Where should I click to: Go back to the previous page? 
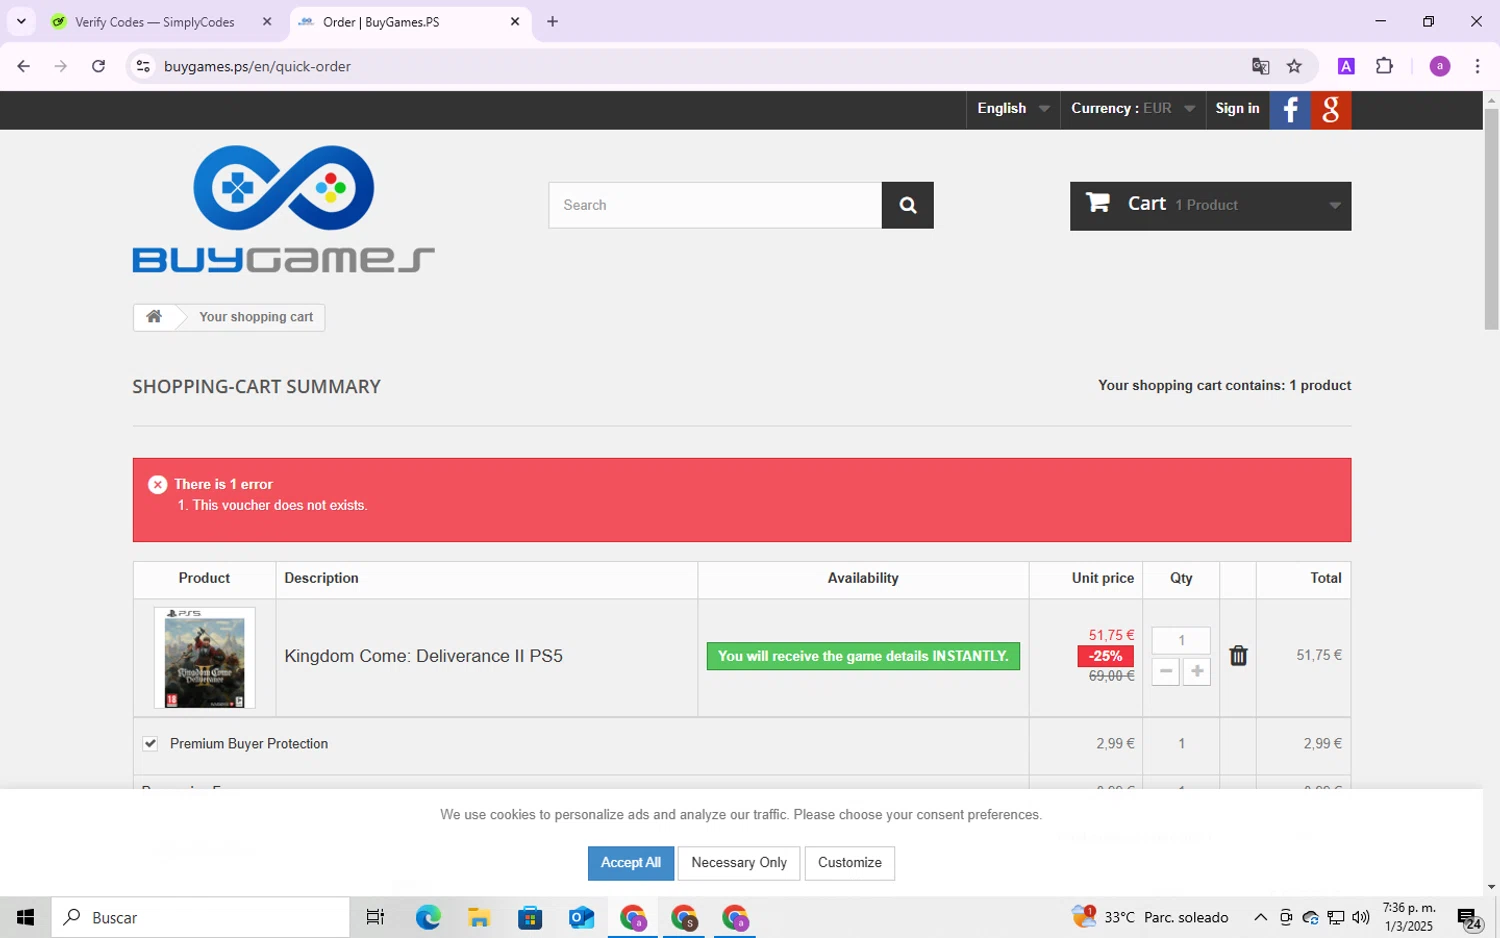(x=23, y=66)
